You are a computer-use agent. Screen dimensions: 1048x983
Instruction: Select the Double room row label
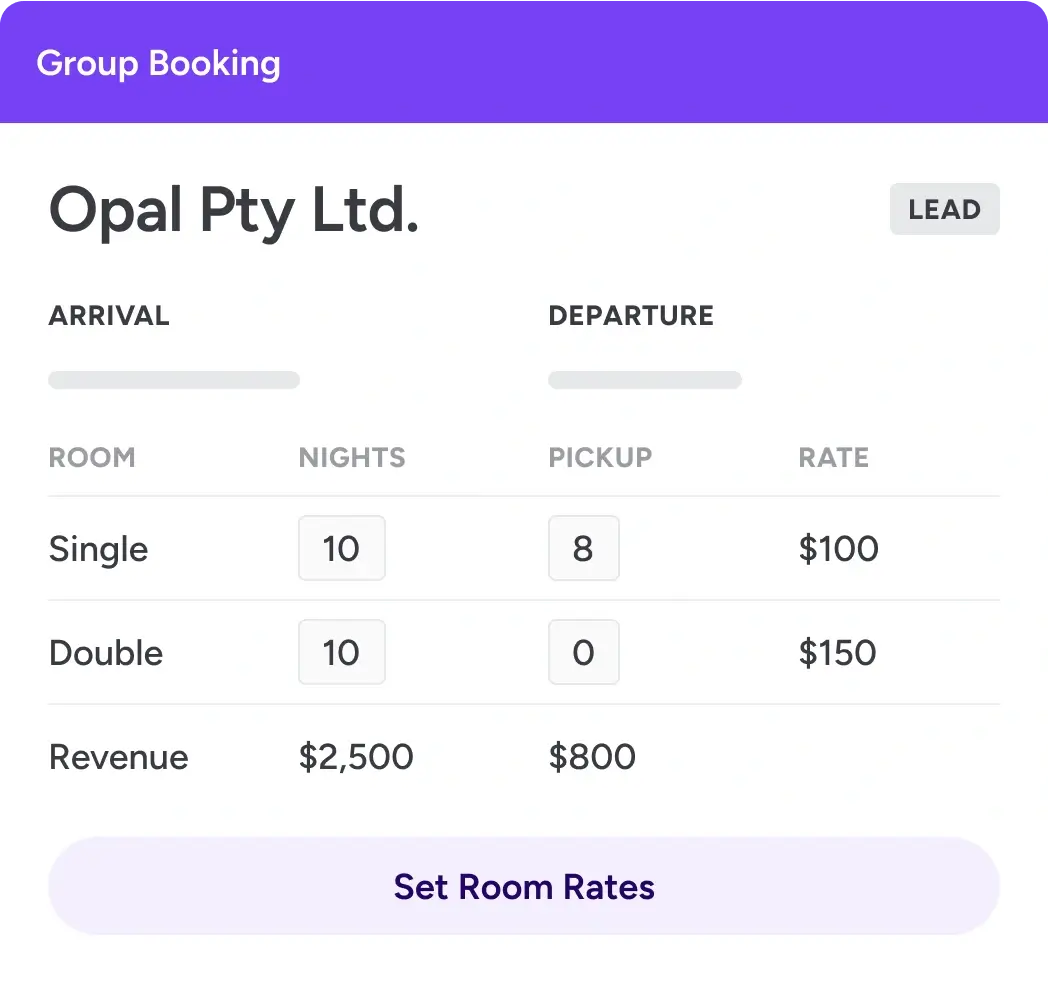(x=105, y=652)
